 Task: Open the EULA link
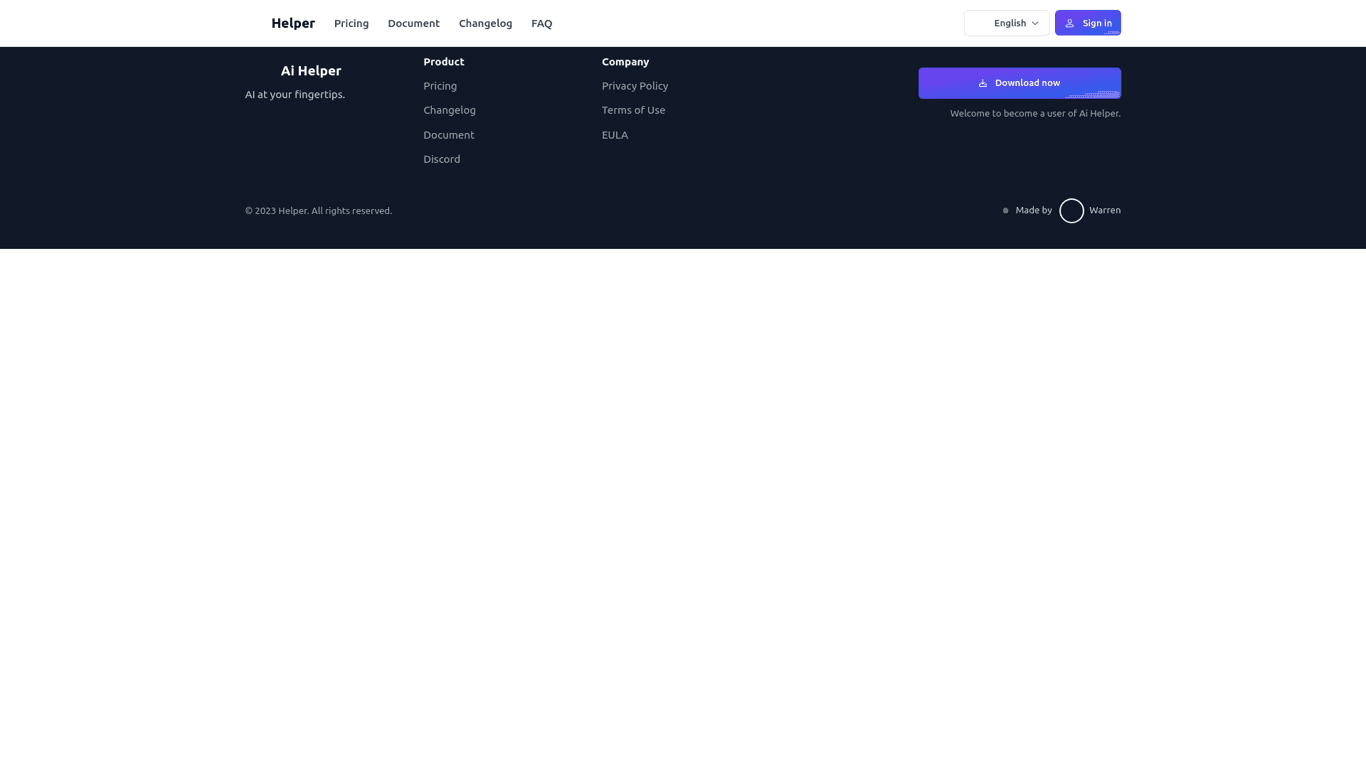click(614, 135)
